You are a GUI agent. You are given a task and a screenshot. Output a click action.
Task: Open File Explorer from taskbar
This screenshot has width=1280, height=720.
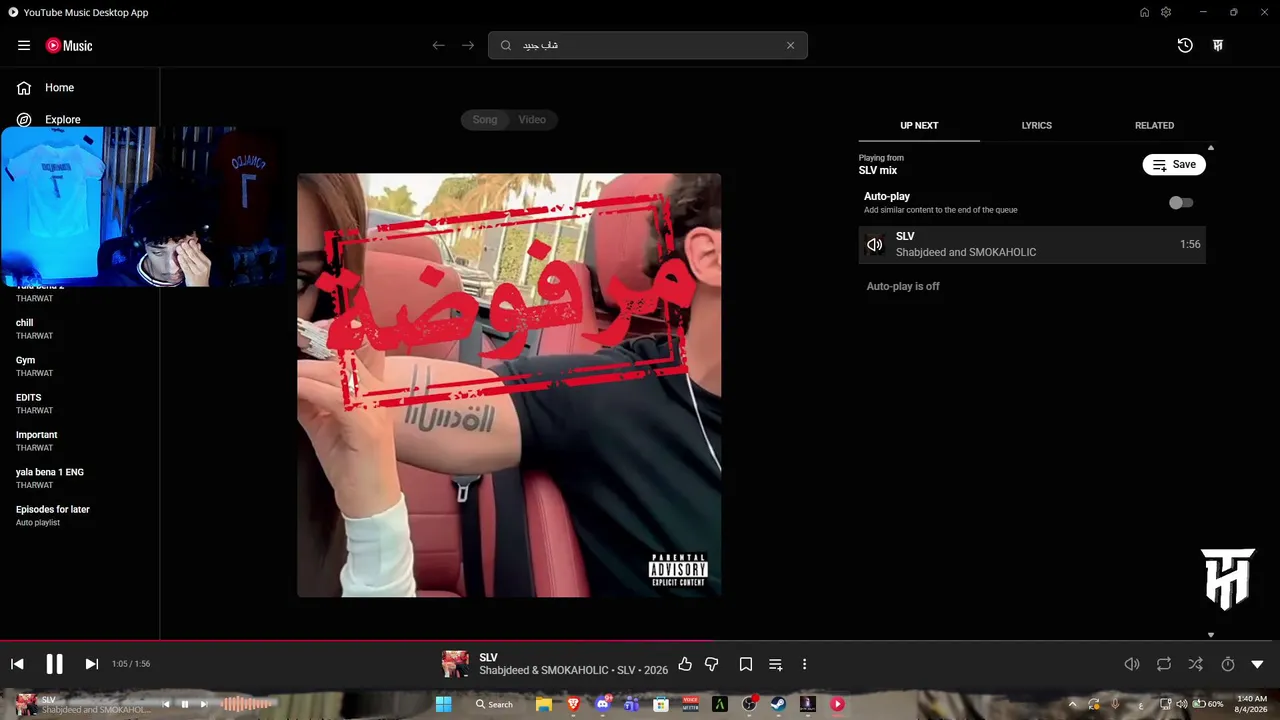pyautogui.click(x=543, y=704)
